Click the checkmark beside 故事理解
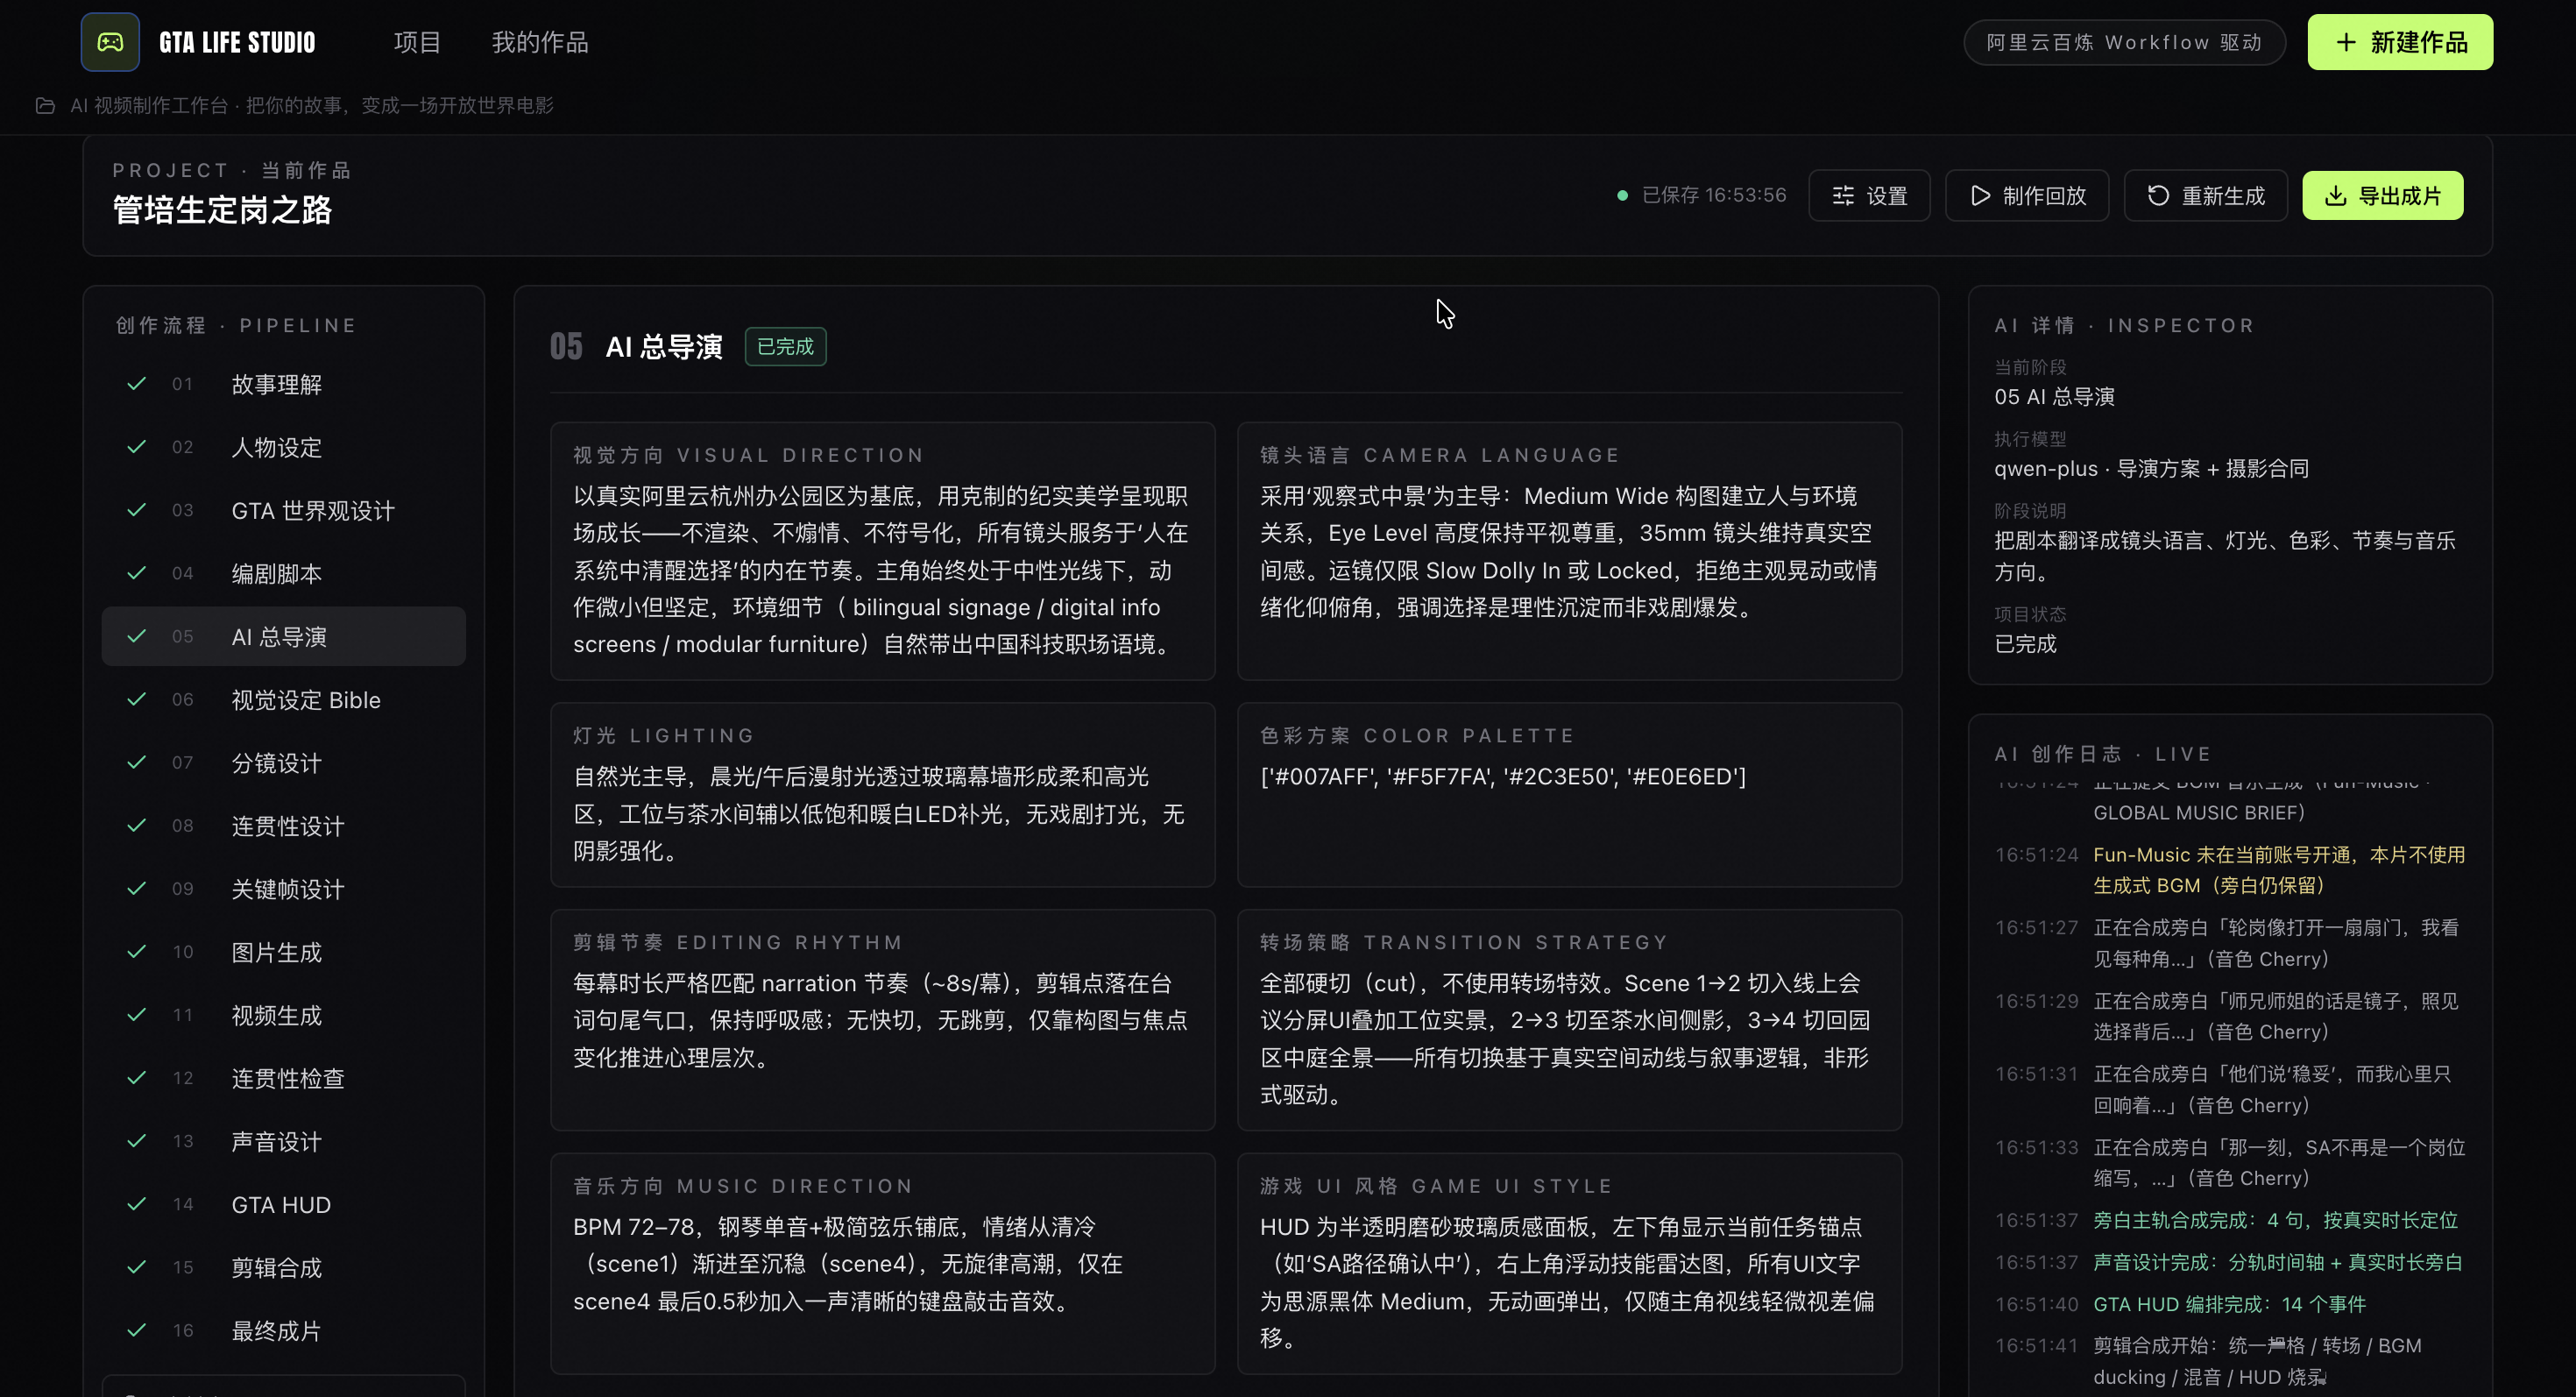 point(137,384)
